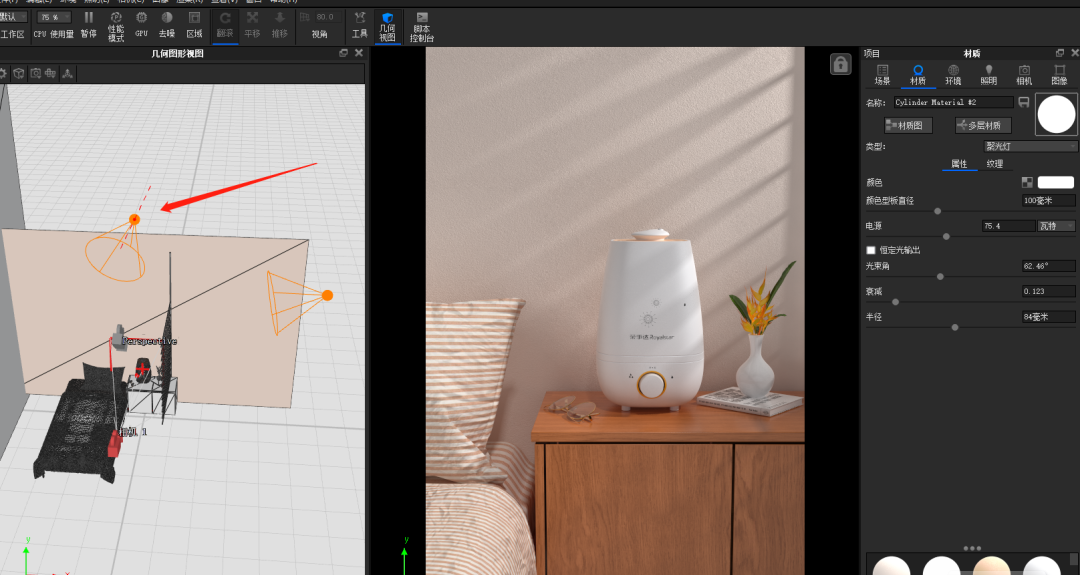Toggle the GPU rendering icon

click(x=141, y=23)
